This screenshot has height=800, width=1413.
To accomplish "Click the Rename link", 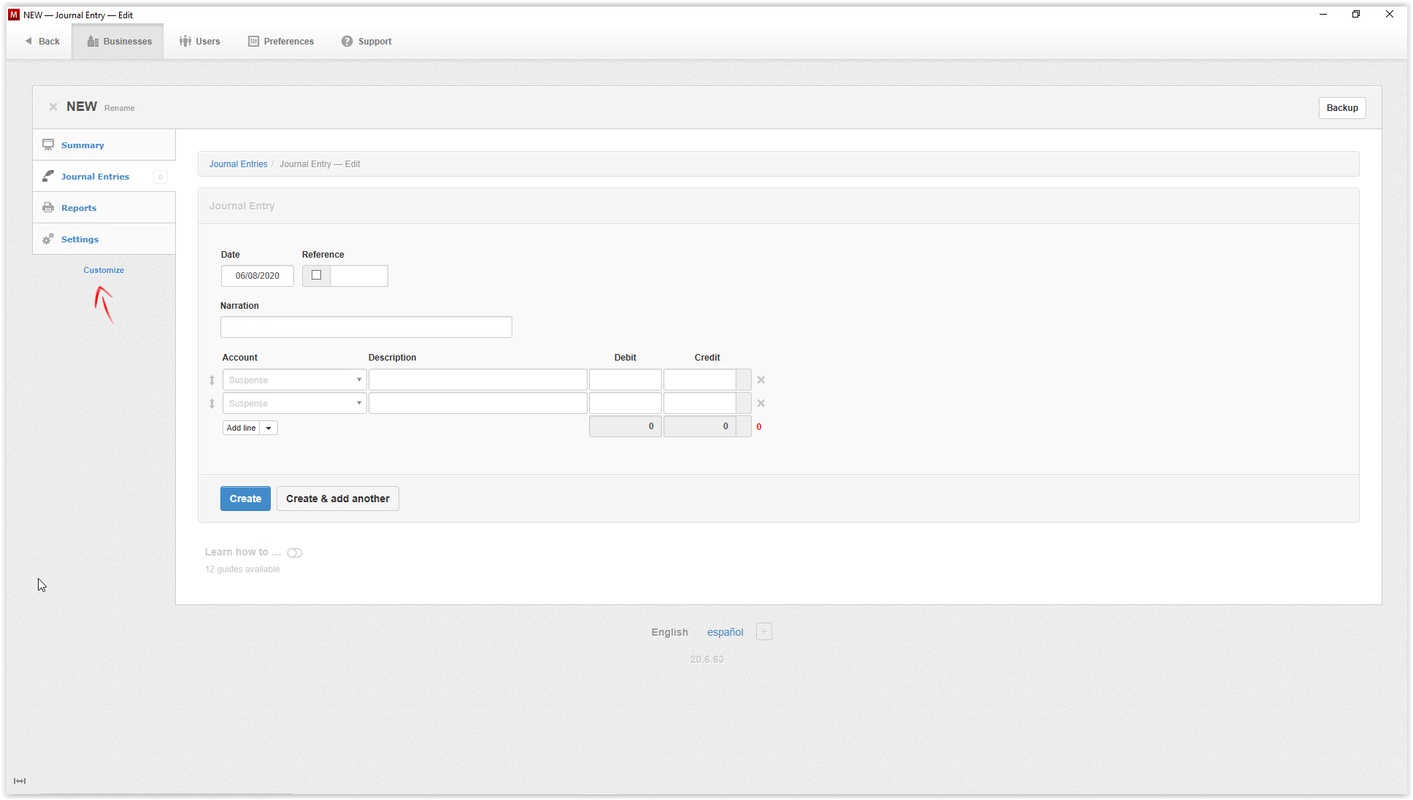I will (x=119, y=108).
